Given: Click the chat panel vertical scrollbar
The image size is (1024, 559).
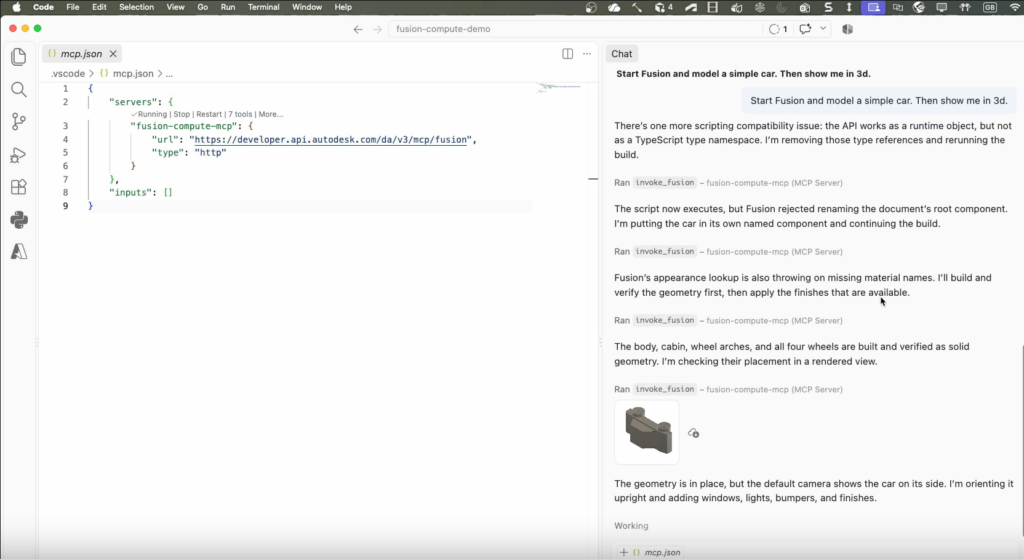Looking at the screenshot, I should coord(1021,441).
